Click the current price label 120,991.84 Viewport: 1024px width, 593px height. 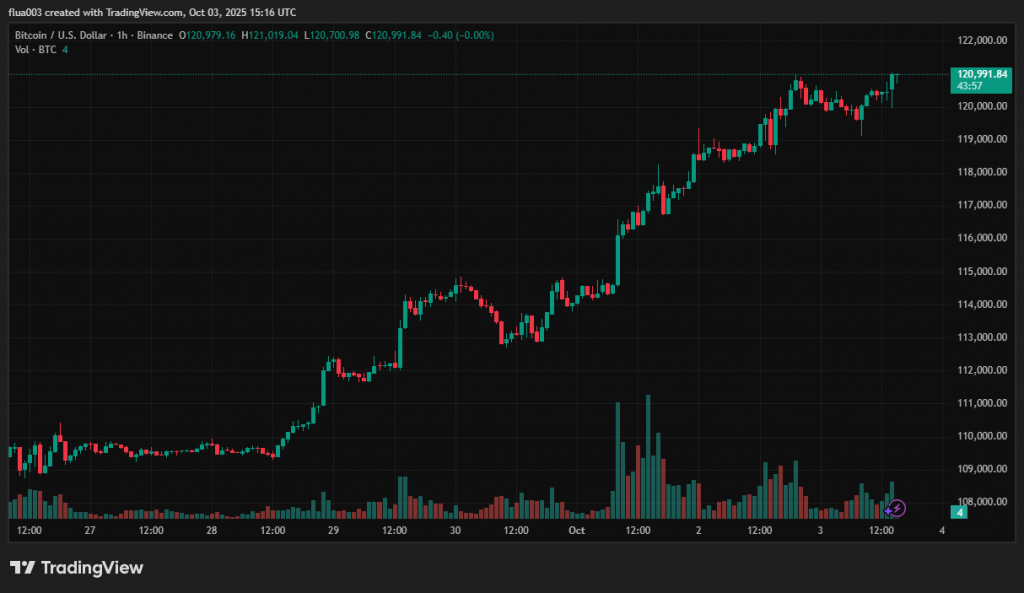(981, 74)
